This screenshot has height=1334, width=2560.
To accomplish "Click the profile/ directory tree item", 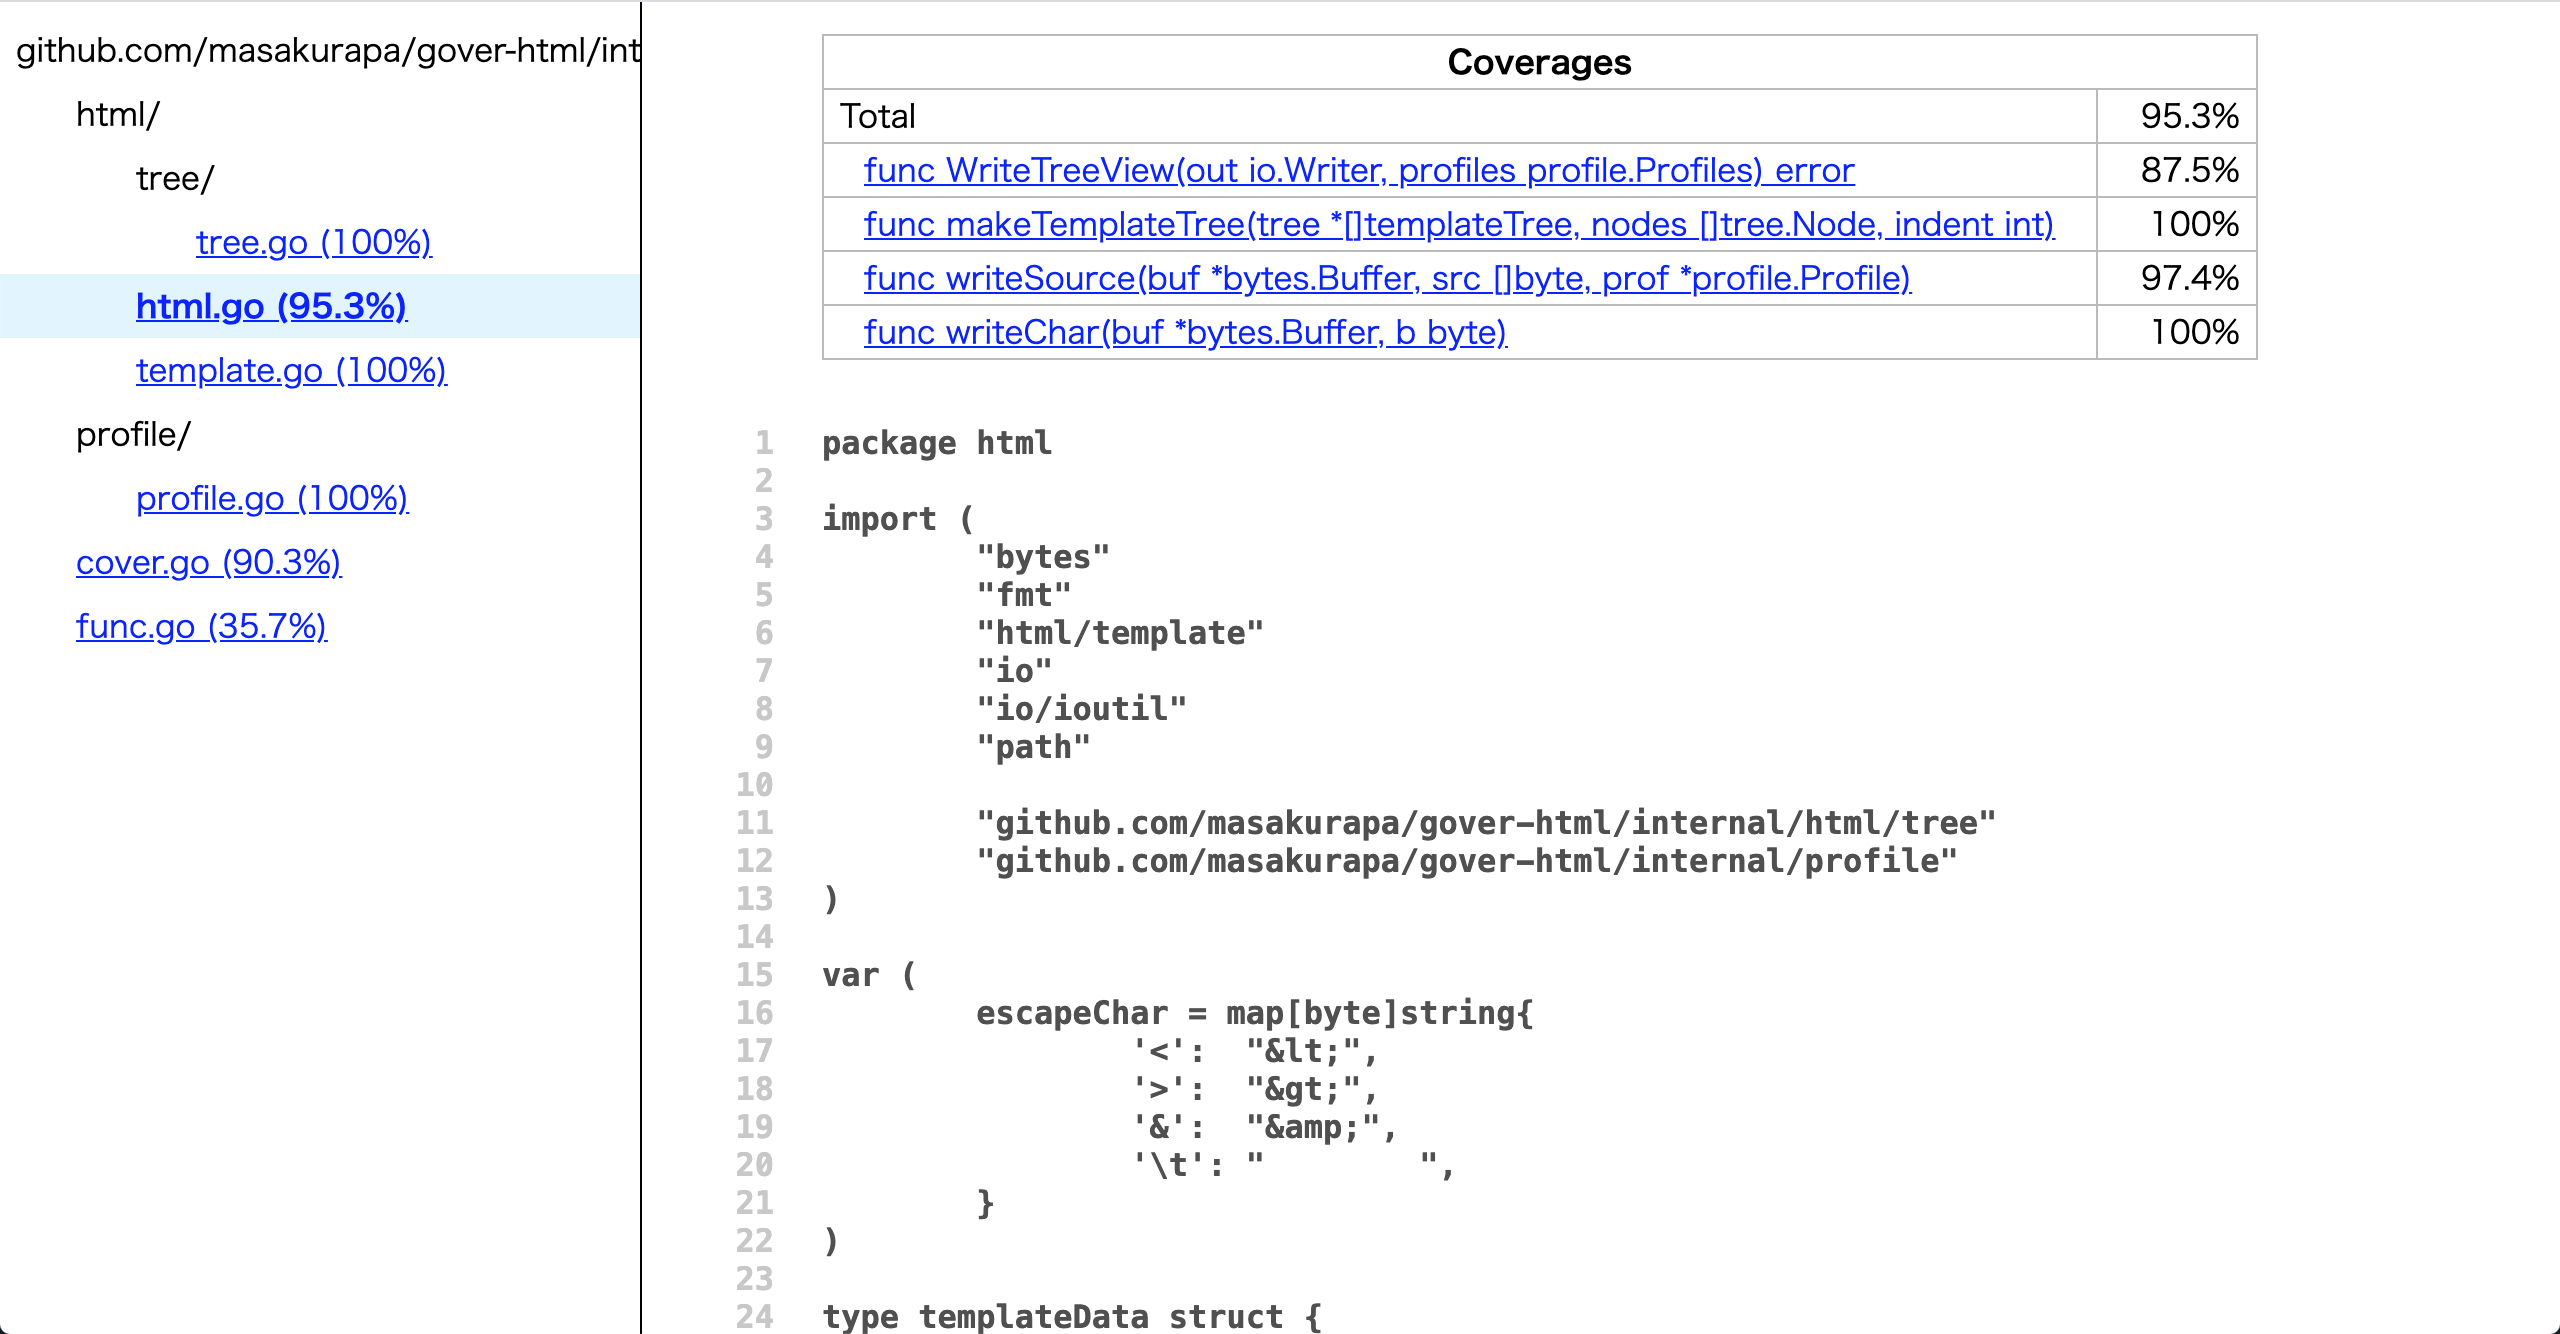I will click(133, 435).
